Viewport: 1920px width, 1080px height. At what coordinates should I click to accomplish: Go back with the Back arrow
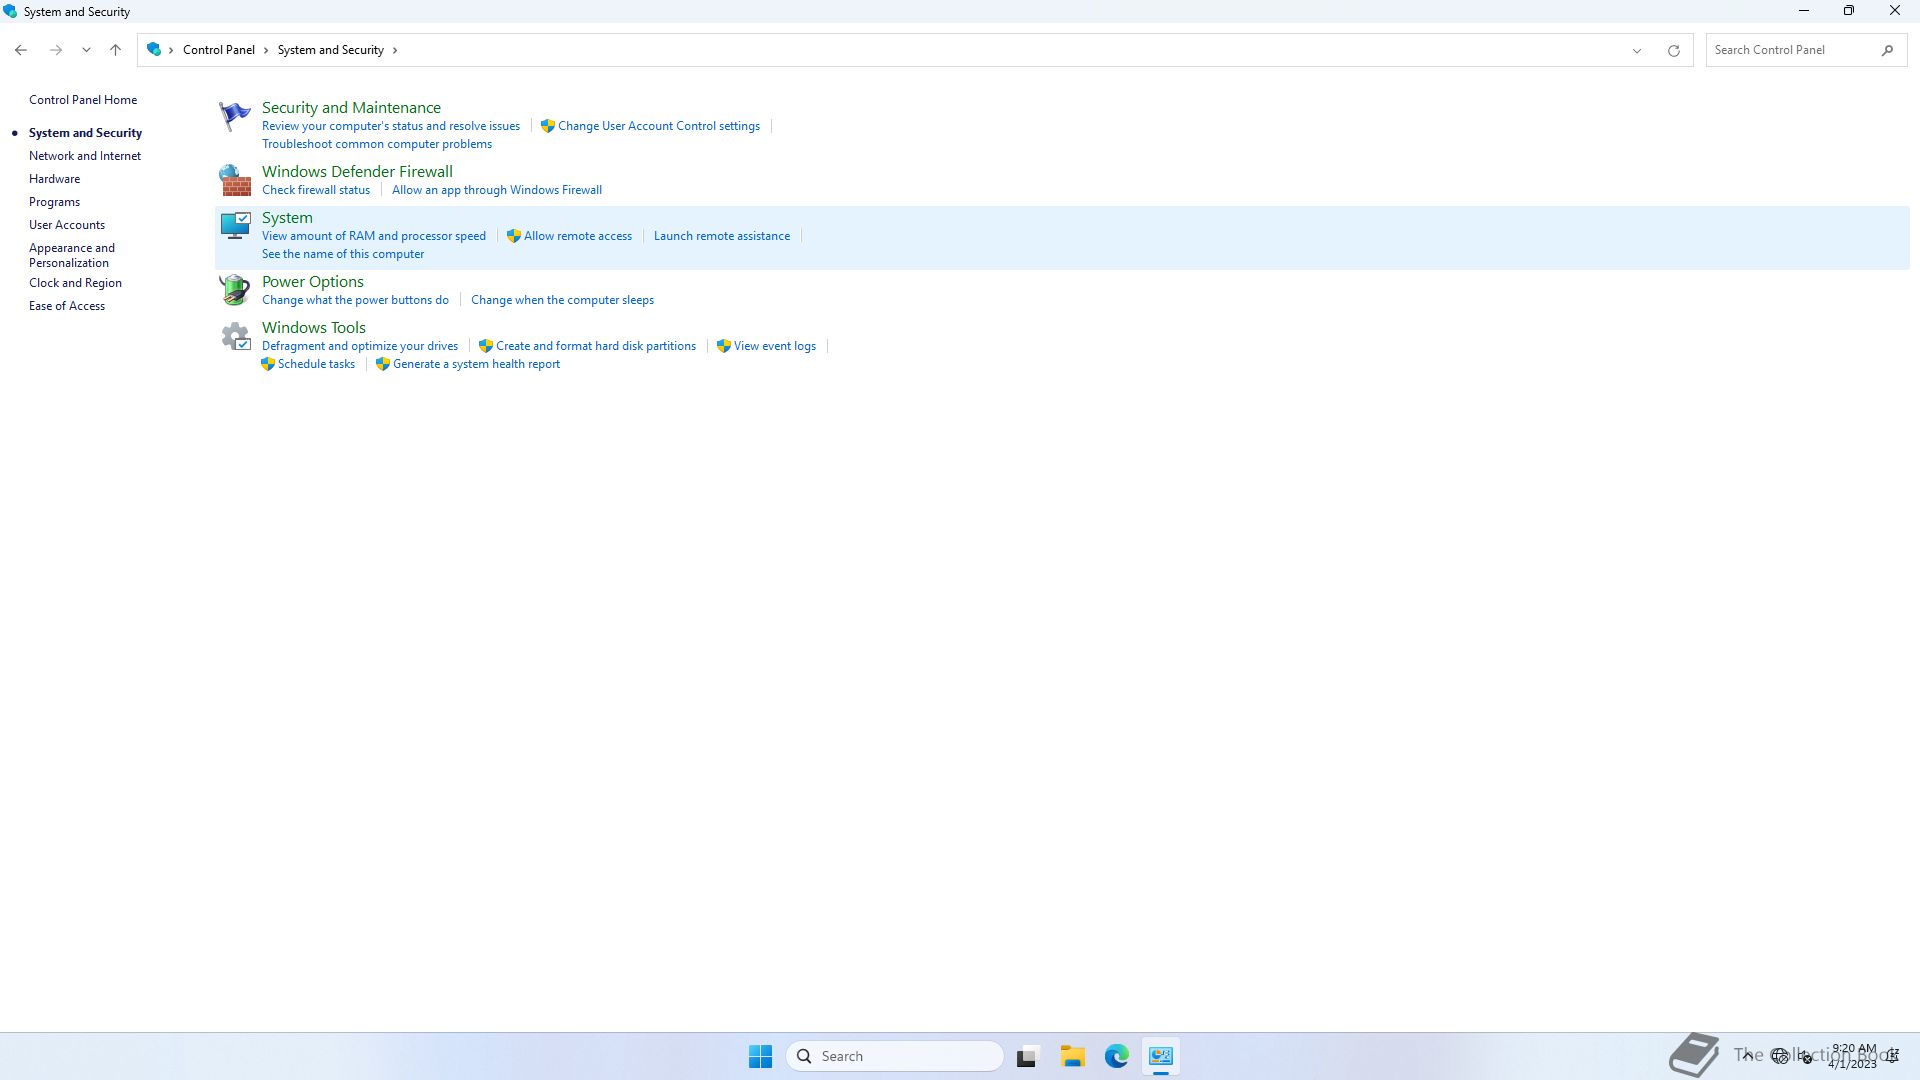[x=21, y=50]
